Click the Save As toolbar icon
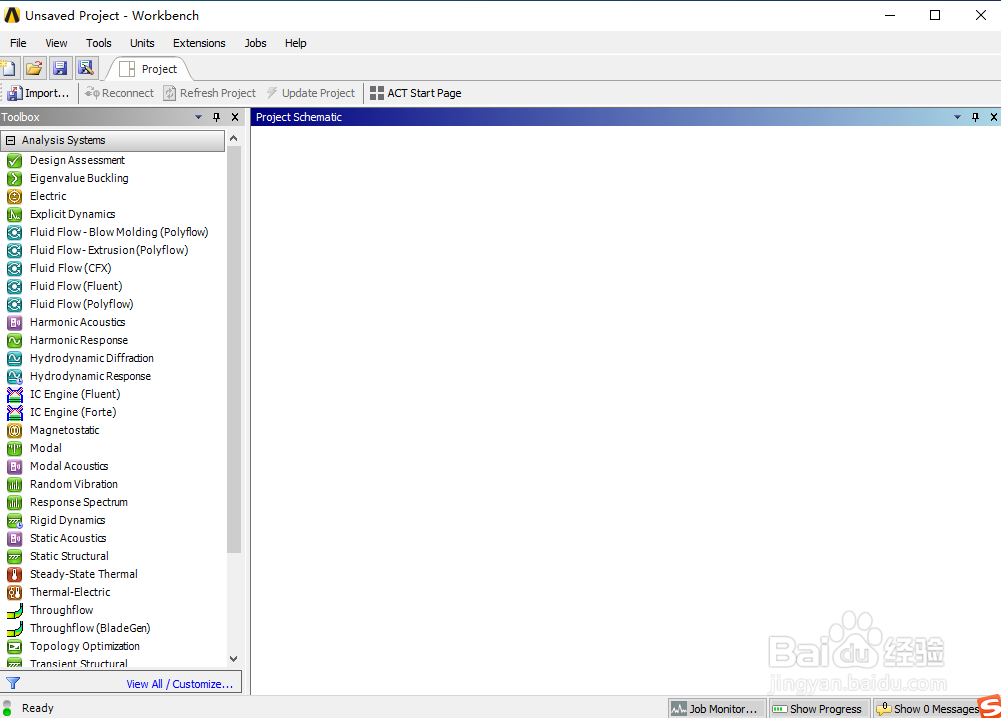The height and width of the screenshot is (718, 1001). click(86, 68)
